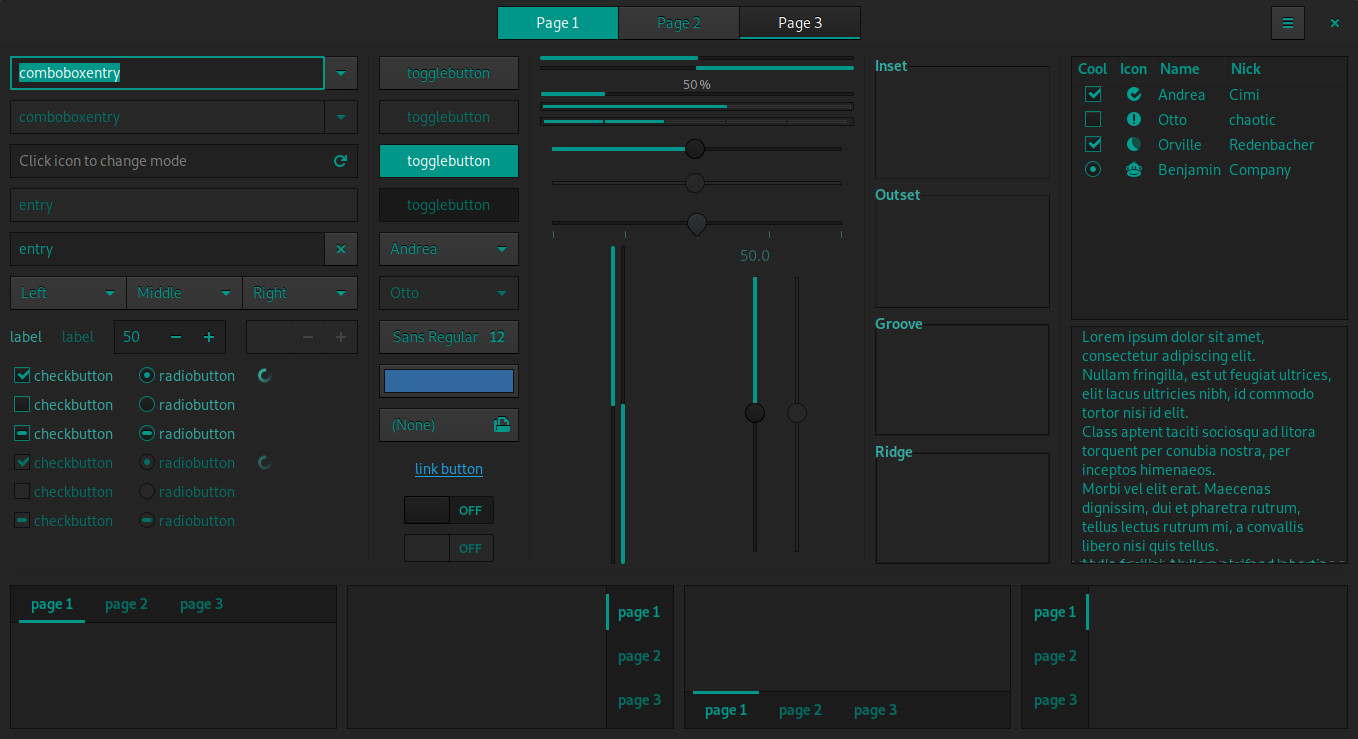
Task: Uncheck the Cool checkbox for Orville
Action: pyautogui.click(x=1093, y=144)
